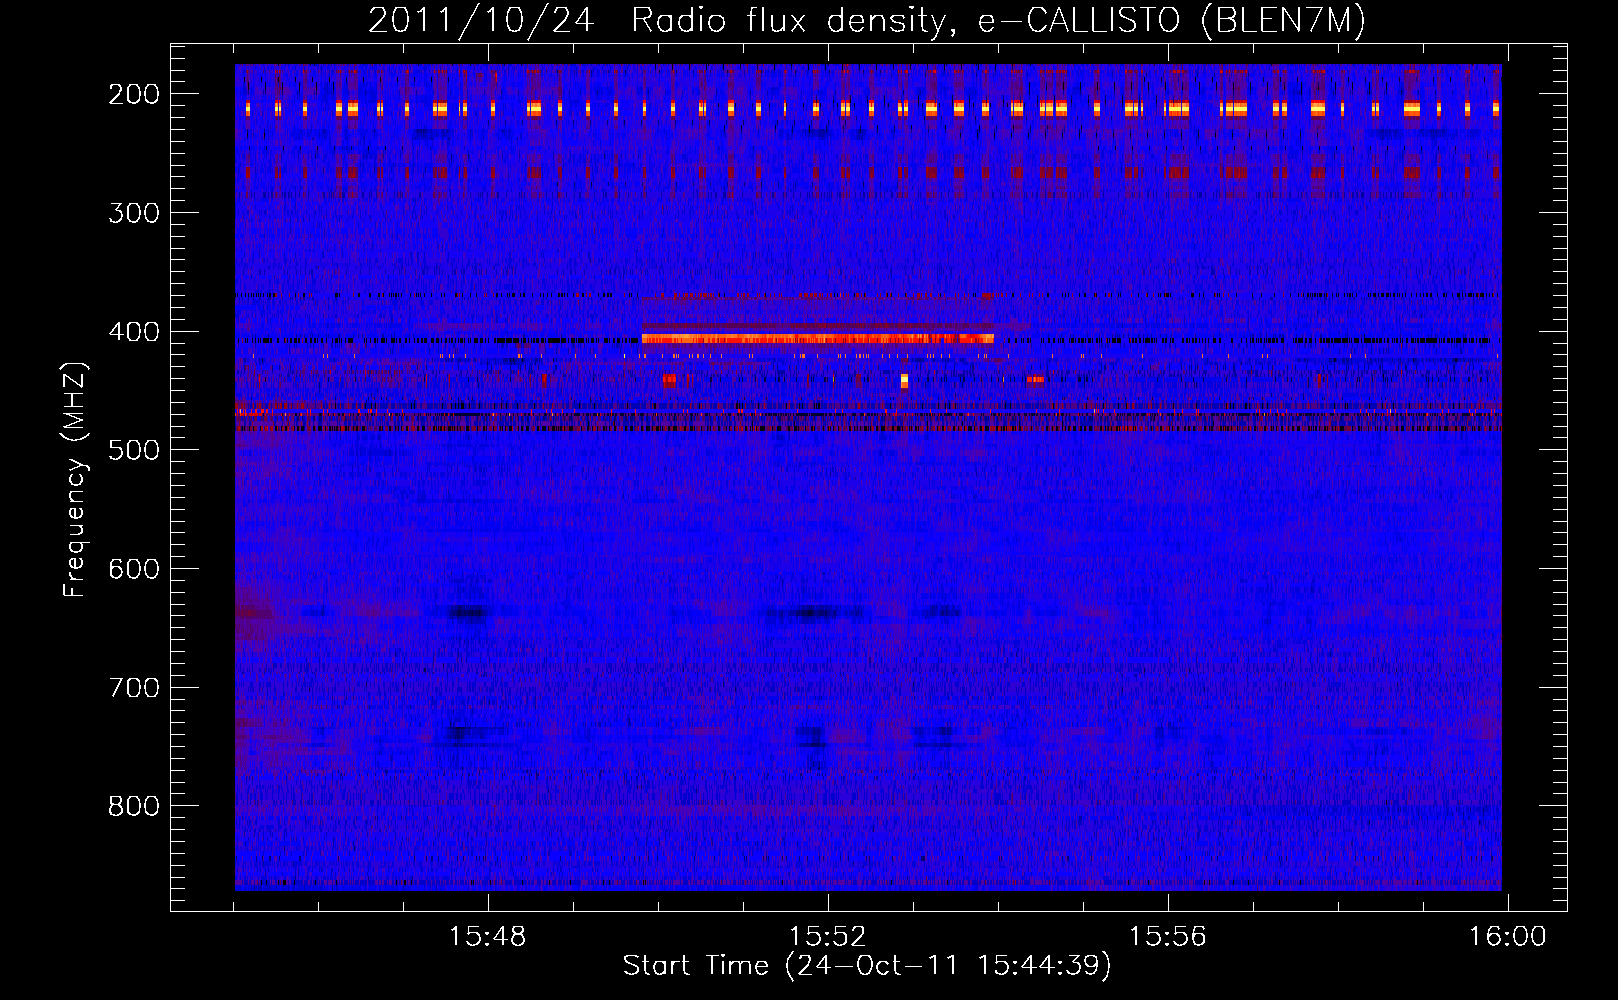Click the plot title 'Radio flux density, e-CALLISTO (BLEN7M)'

pos(998,21)
